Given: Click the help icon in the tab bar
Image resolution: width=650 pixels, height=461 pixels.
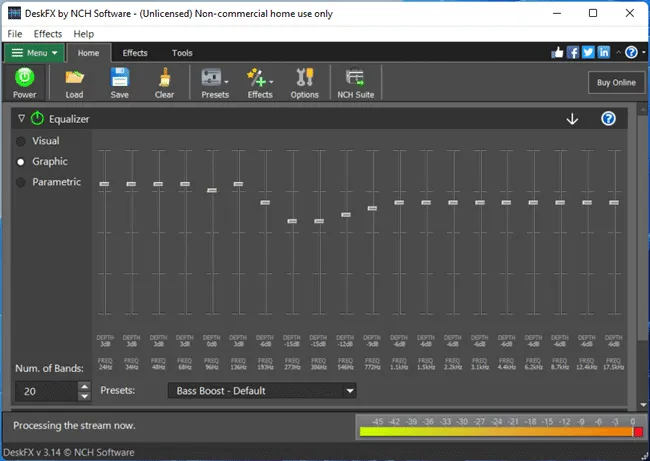Looking at the screenshot, I should 631,53.
